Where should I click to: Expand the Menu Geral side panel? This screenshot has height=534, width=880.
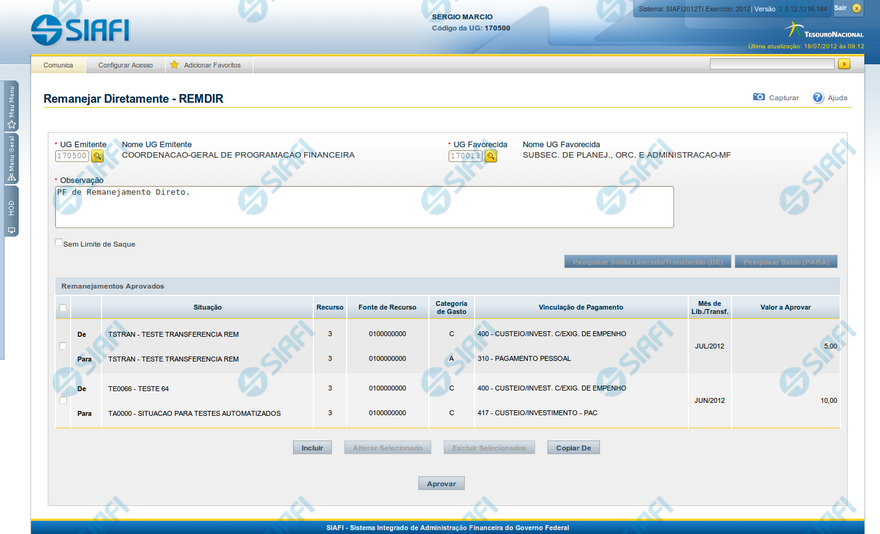point(11,158)
